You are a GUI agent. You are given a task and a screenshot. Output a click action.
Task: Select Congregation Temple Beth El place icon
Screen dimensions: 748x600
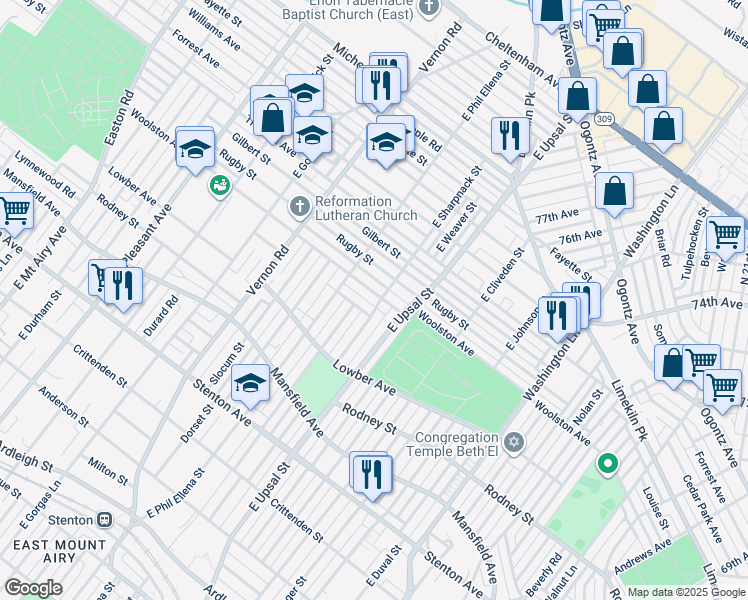(x=514, y=443)
